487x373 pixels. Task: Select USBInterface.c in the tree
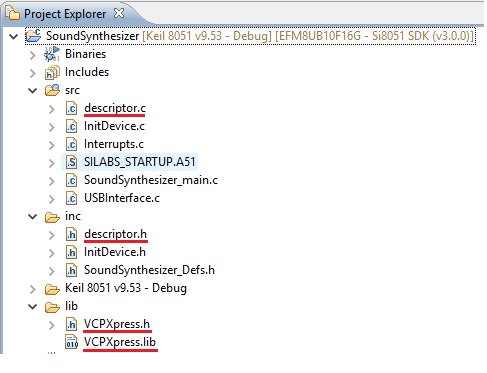[x=122, y=198]
